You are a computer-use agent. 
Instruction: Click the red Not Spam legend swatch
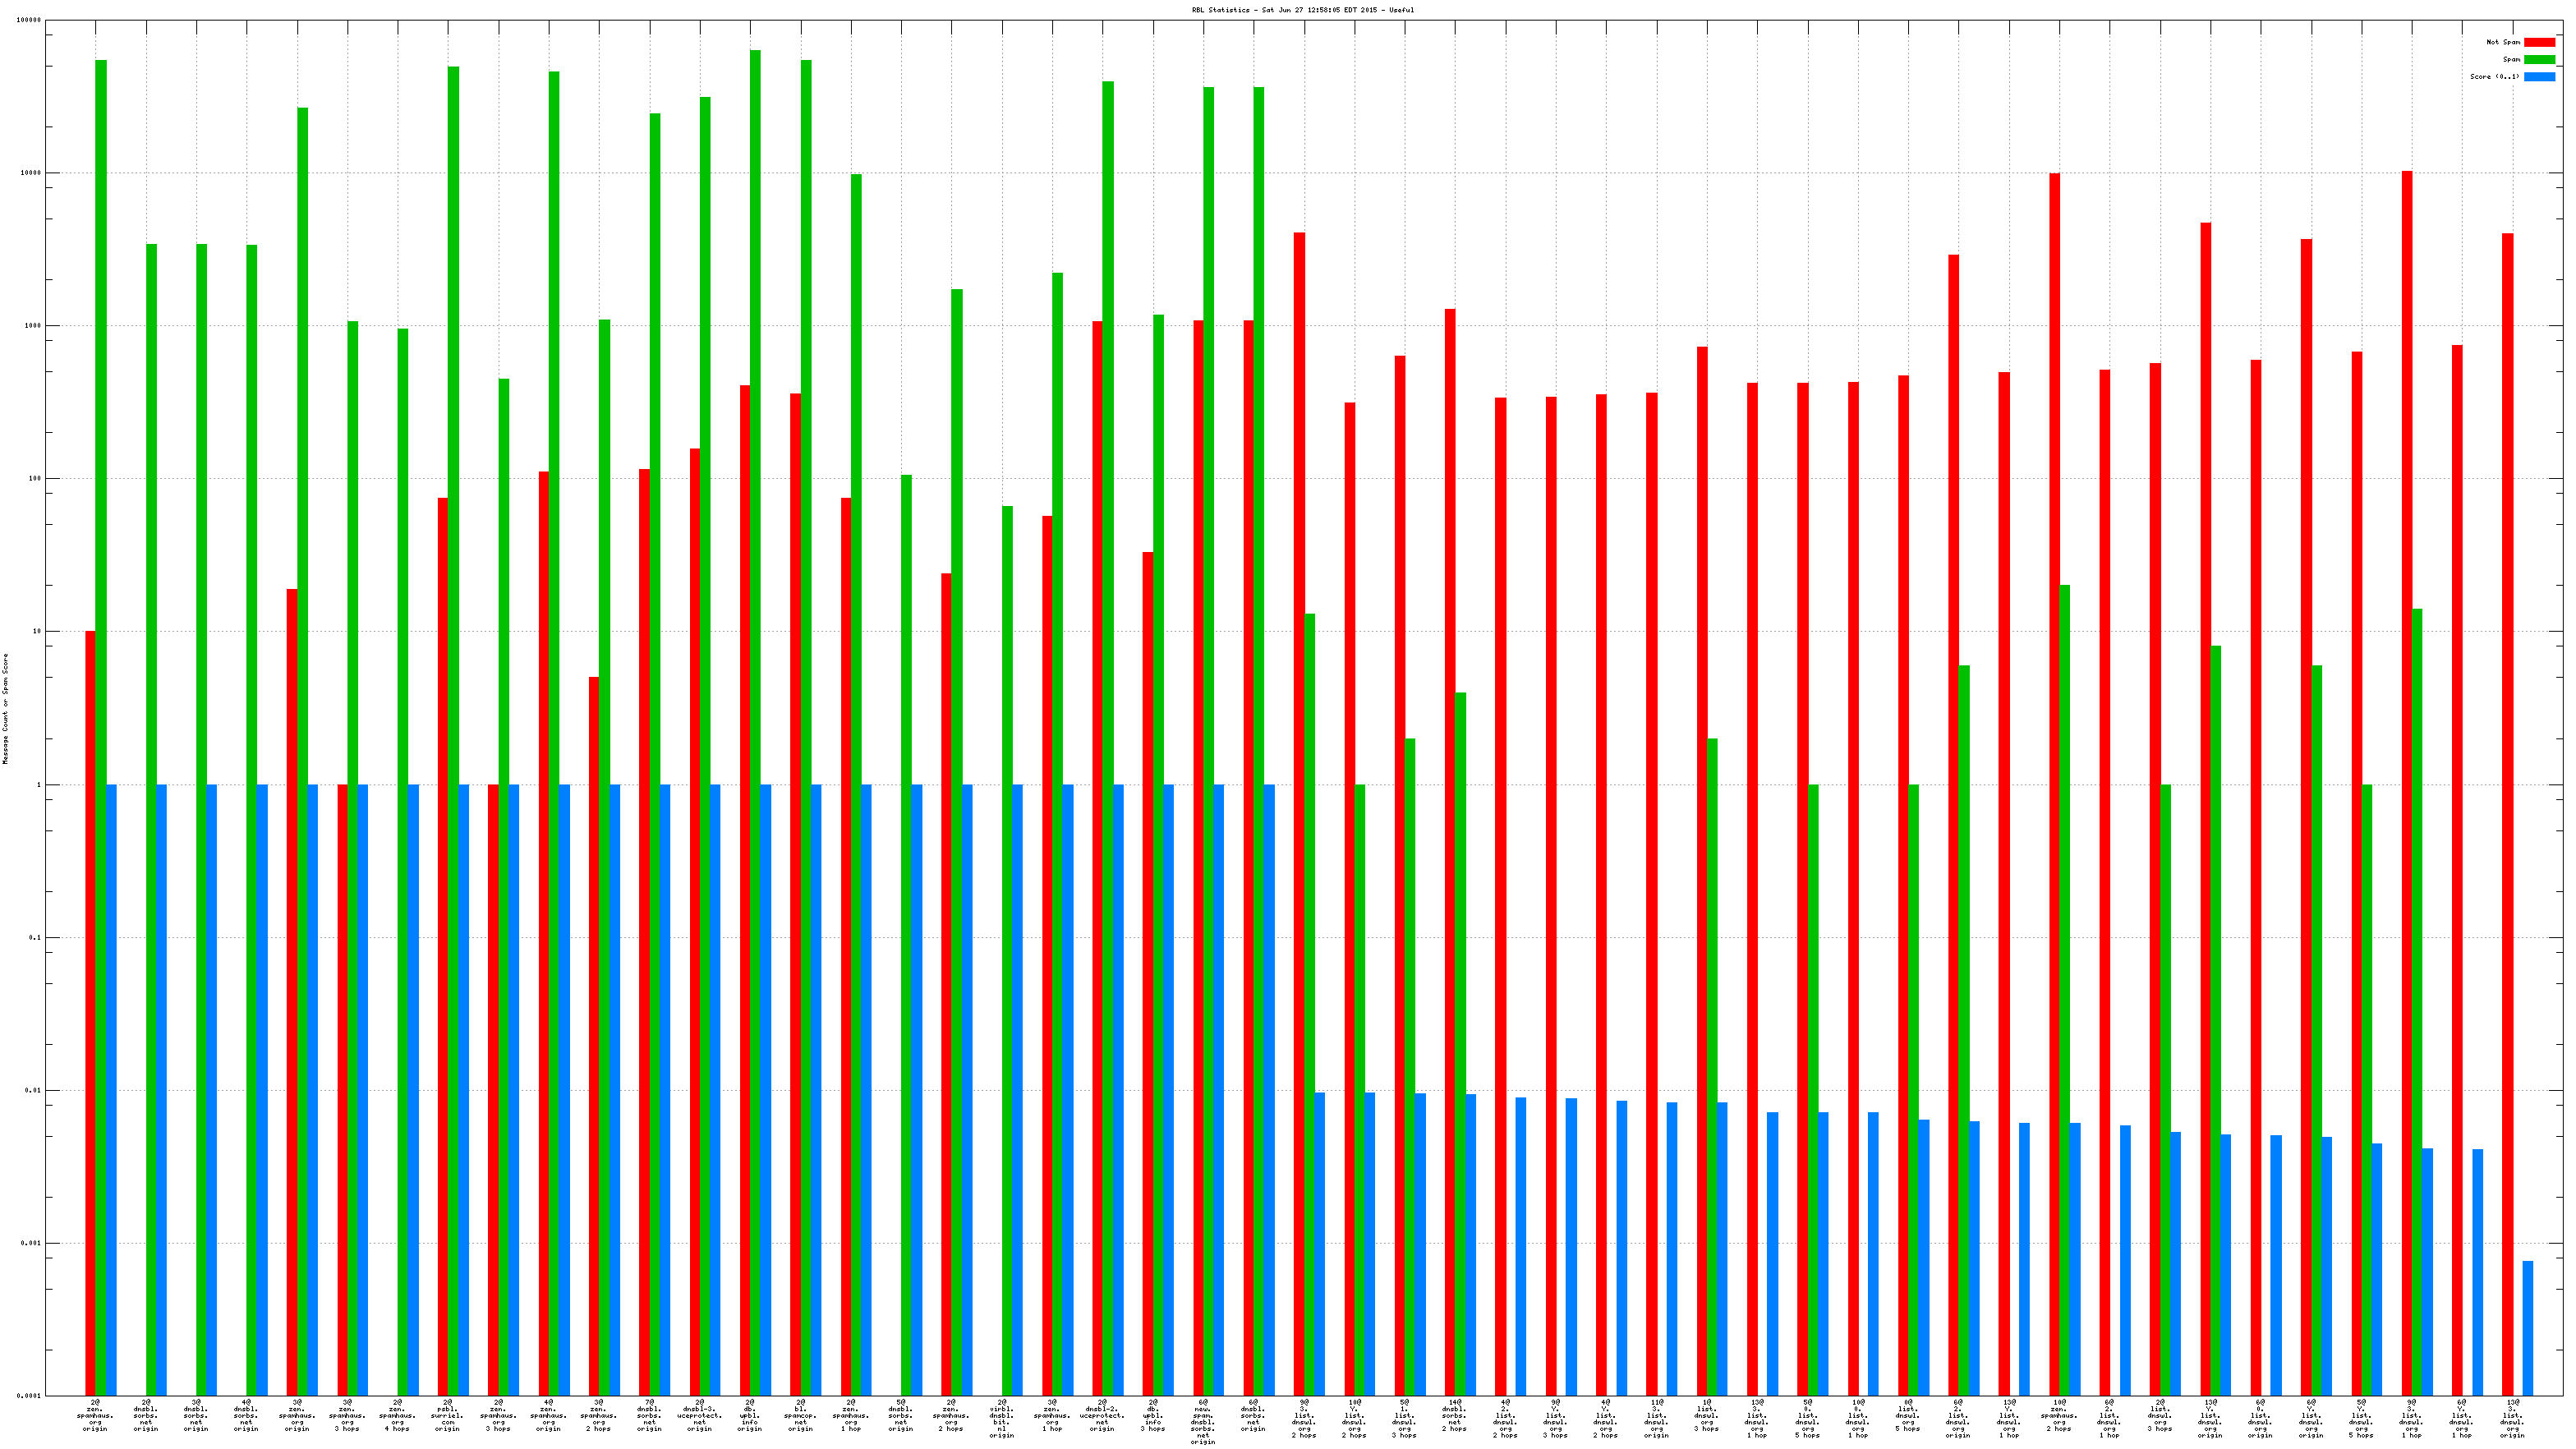[2538, 42]
